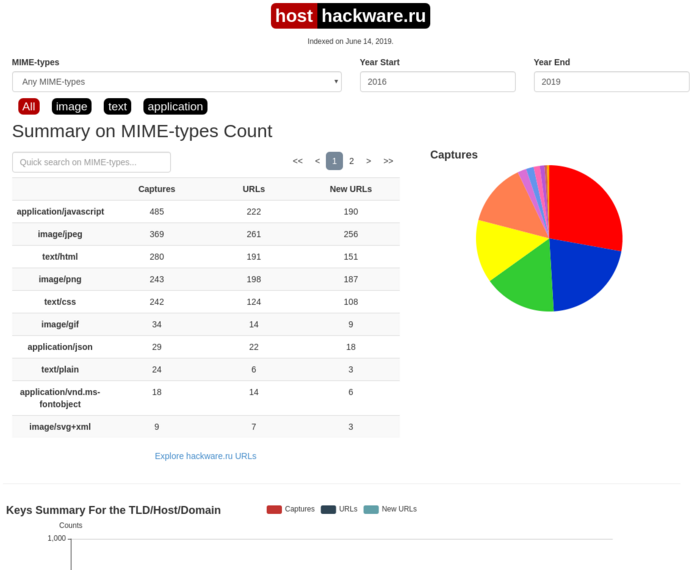Select the All filter tag
This screenshot has width=700, height=570.
[29, 107]
